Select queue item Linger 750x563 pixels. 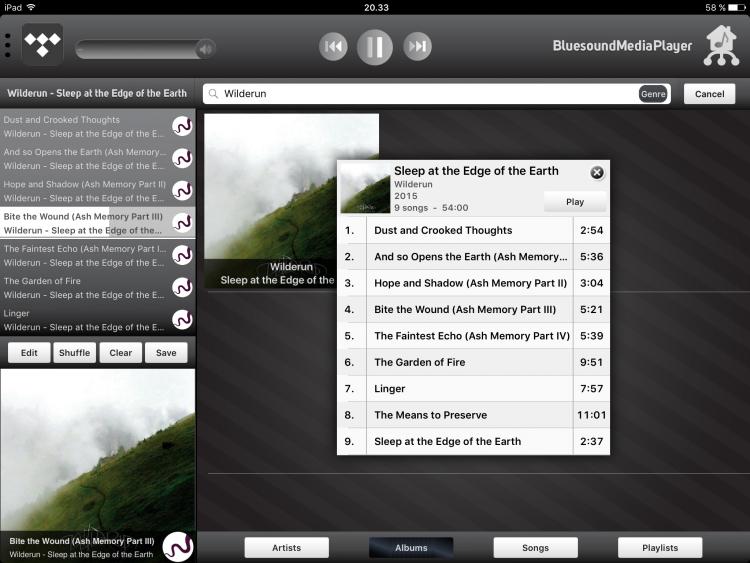pos(98,320)
